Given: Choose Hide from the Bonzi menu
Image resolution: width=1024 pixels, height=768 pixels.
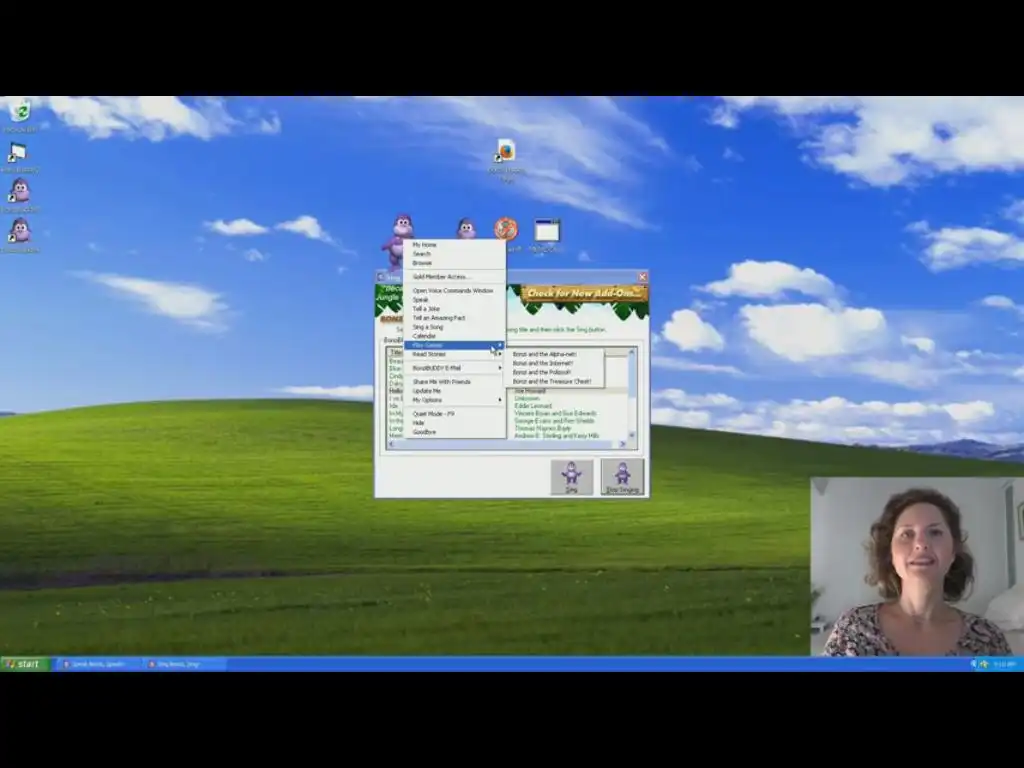Looking at the screenshot, I should click(455, 423).
